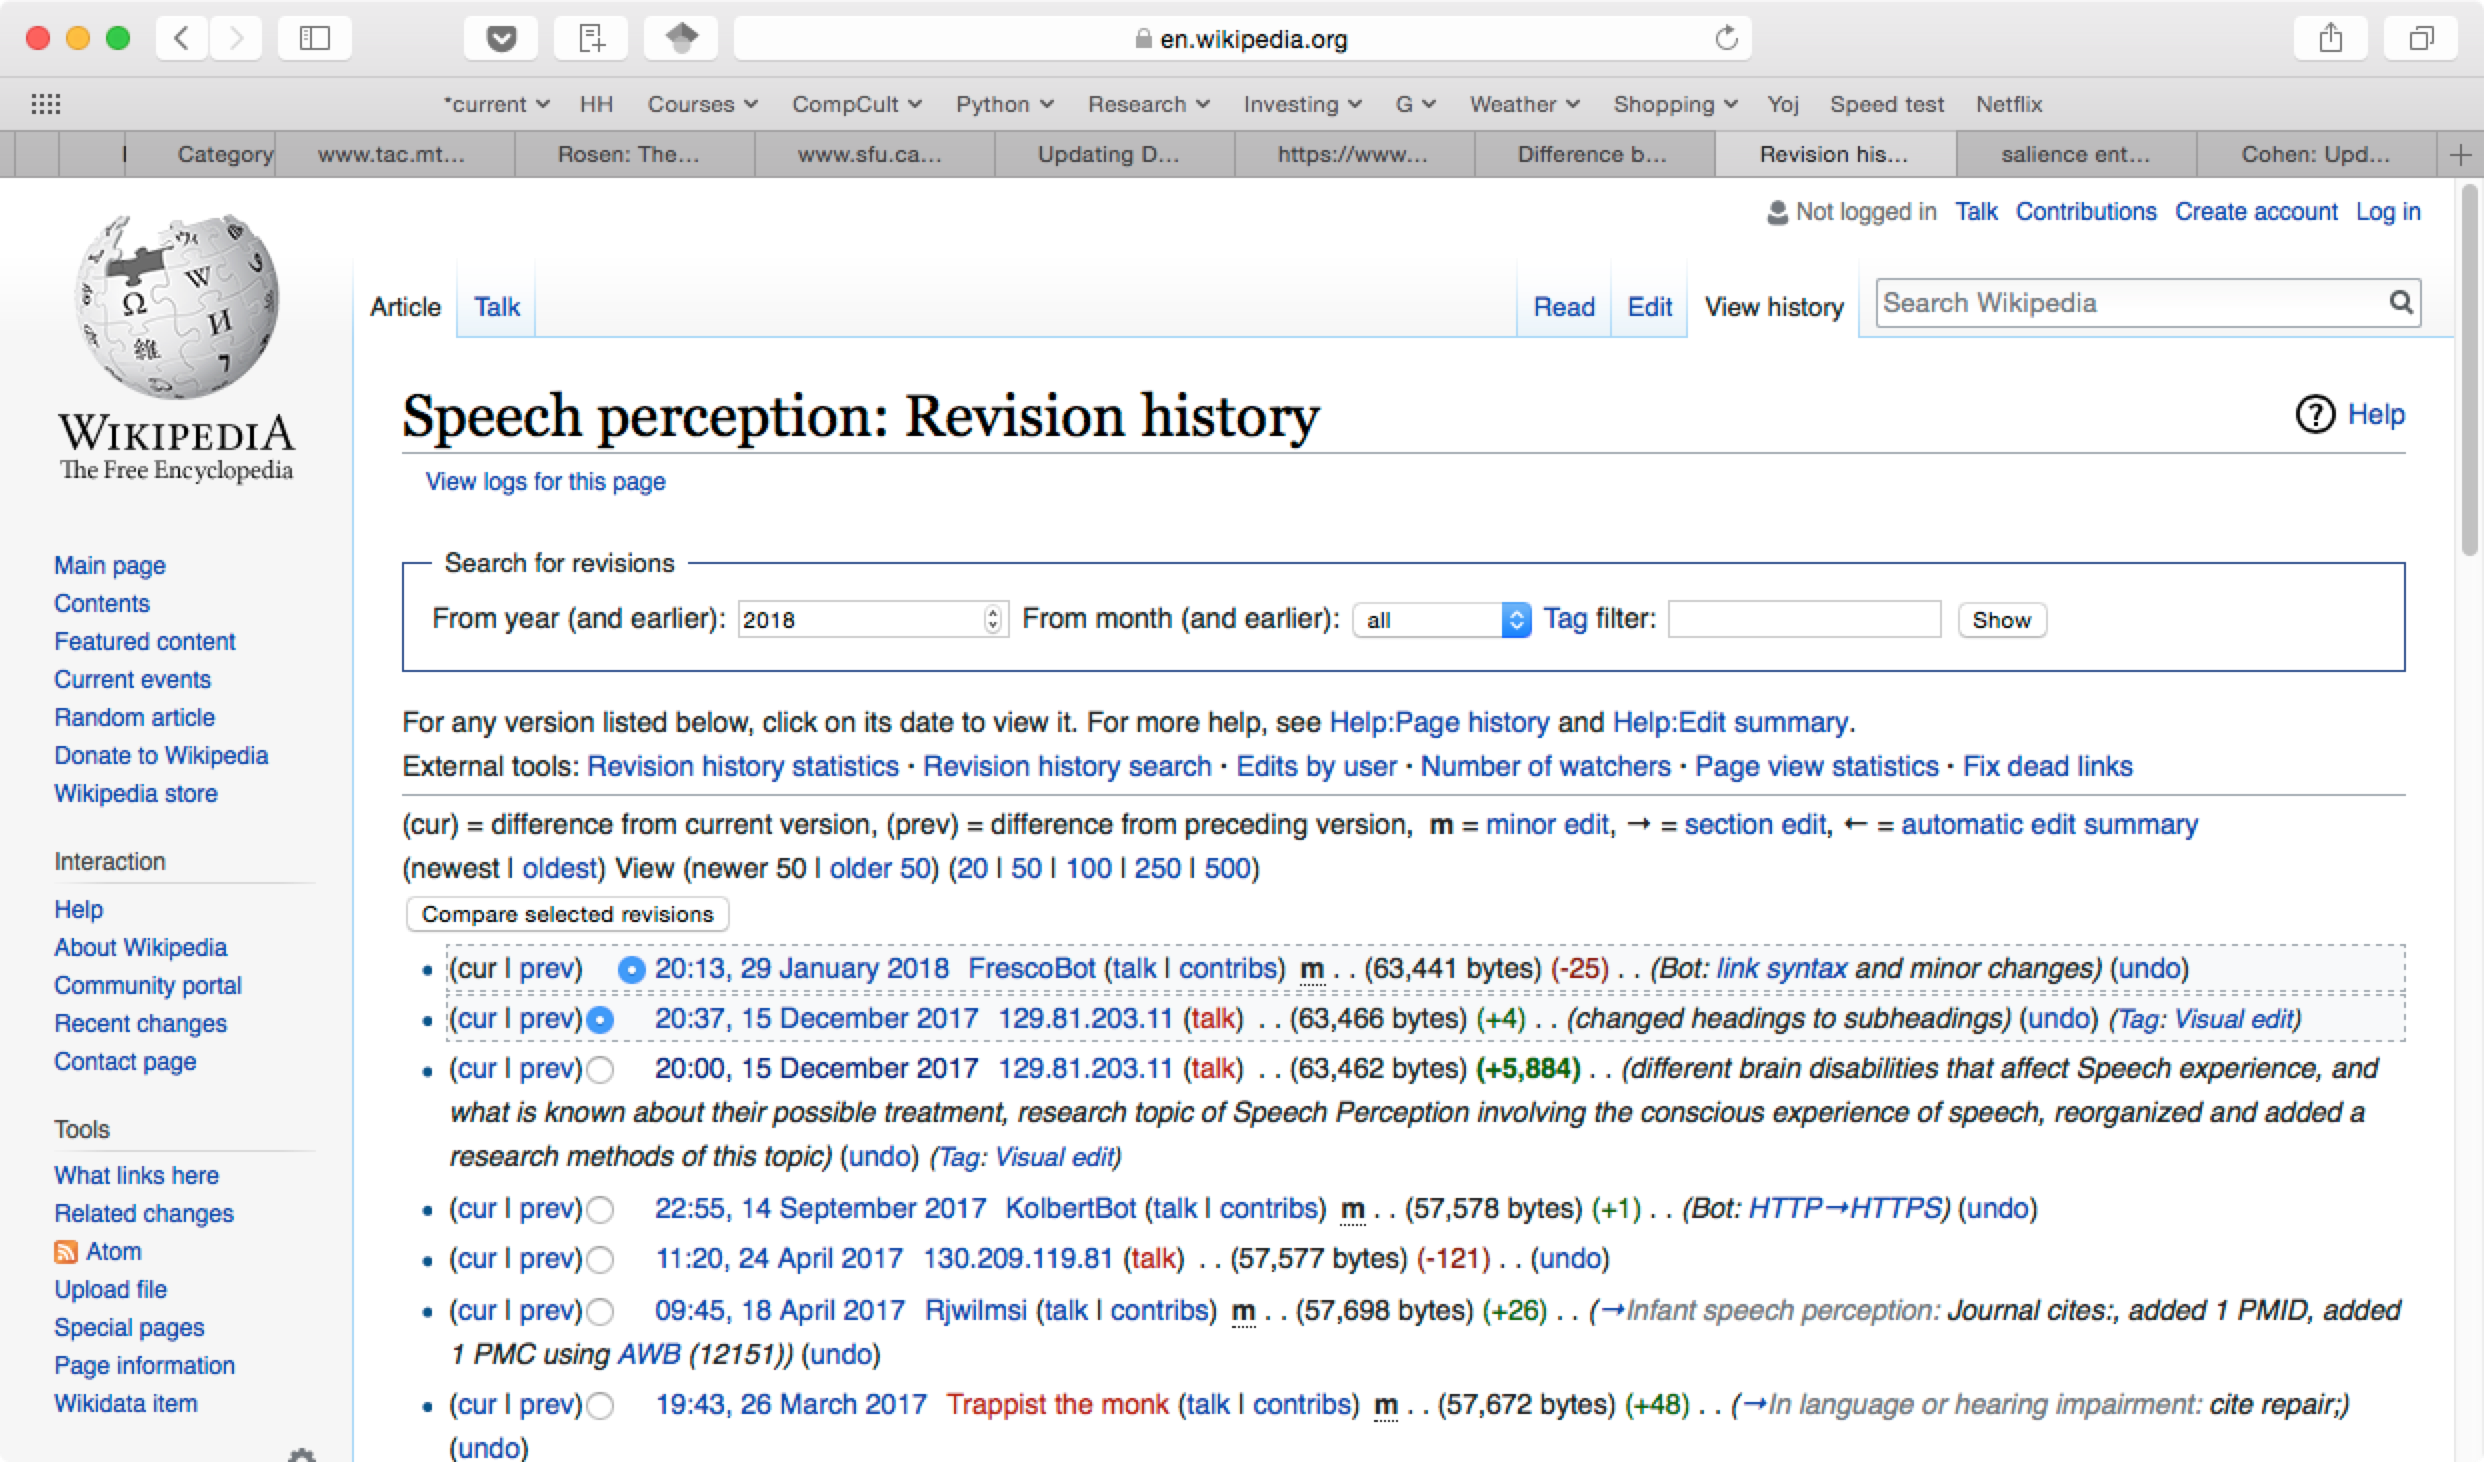The width and height of the screenshot is (2484, 1462).
Task: Open the Netflix bookmark
Action: [x=2008, y=104]
